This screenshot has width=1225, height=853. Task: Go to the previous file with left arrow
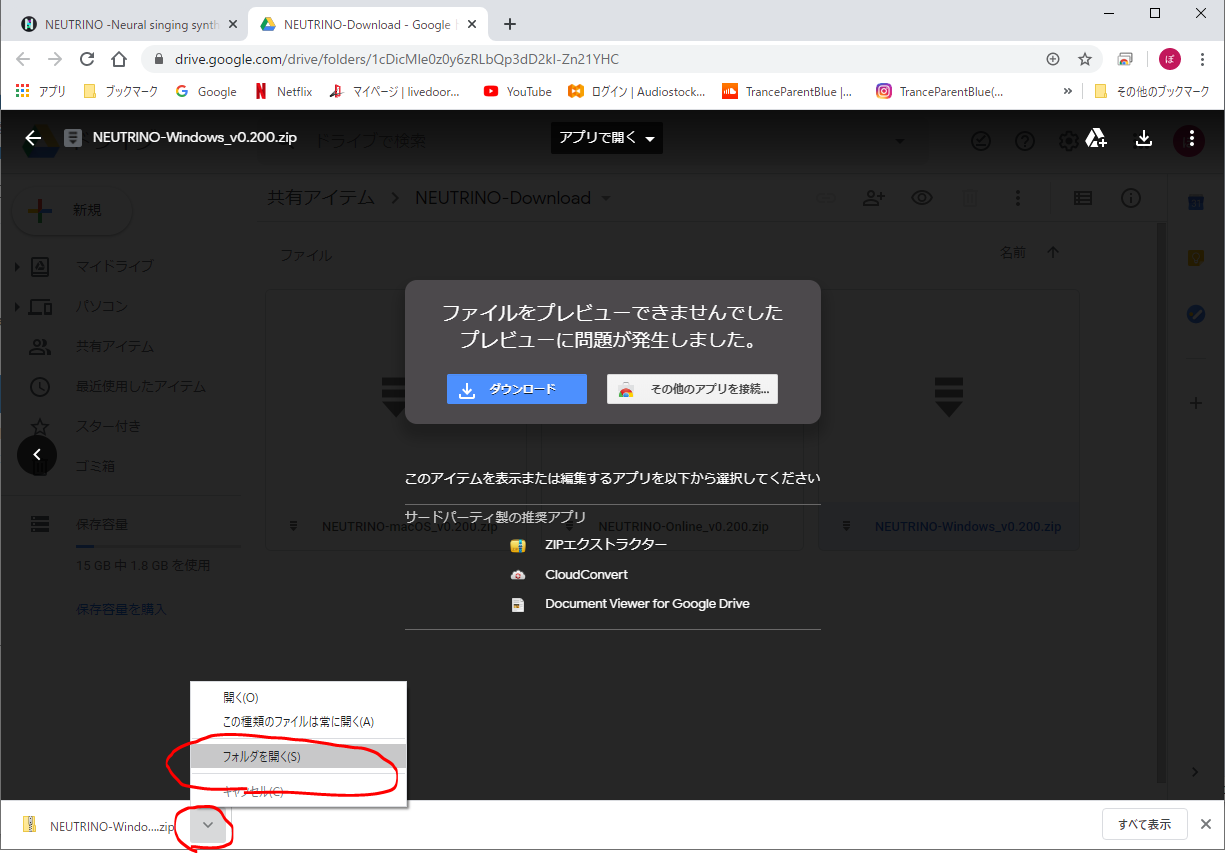[x=37, y=455]
